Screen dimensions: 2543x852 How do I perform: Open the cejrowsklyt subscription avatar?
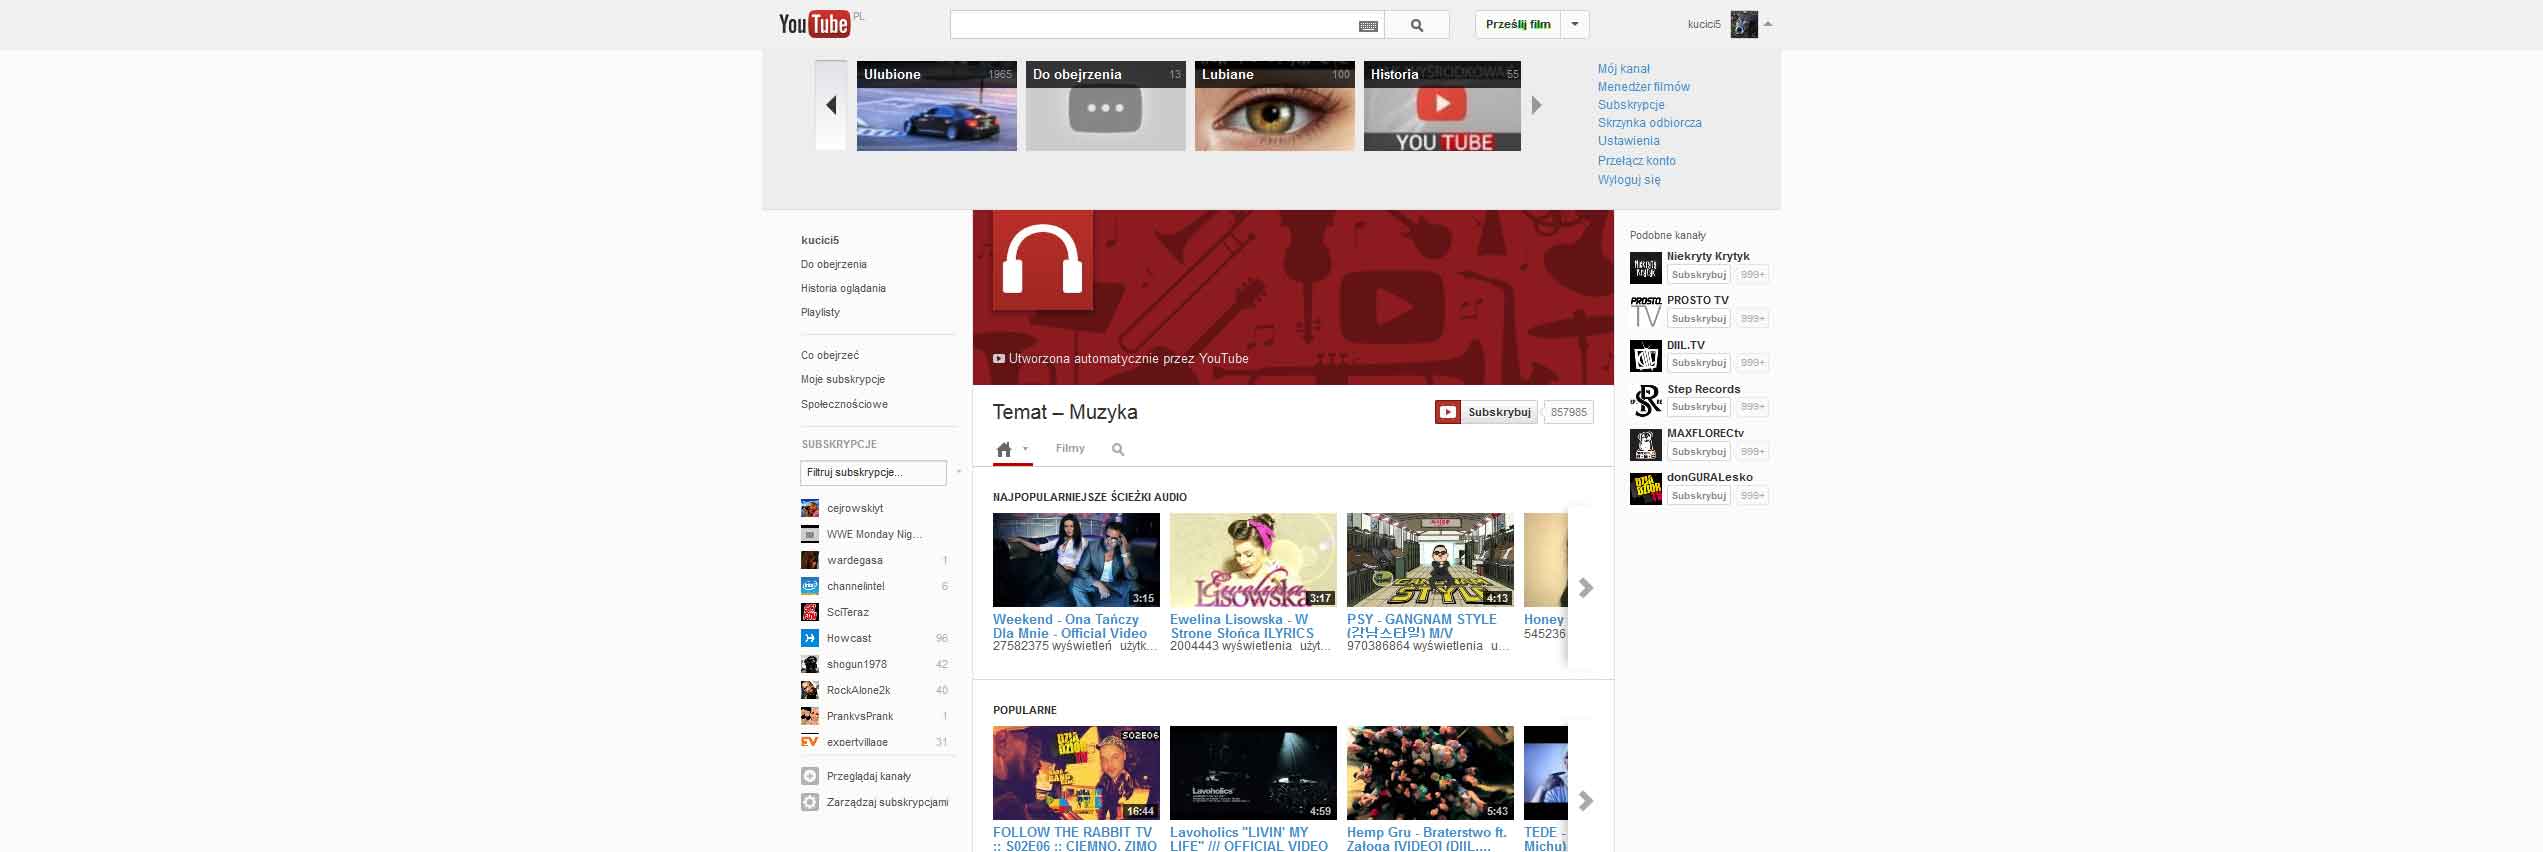[x=810, y=508]
